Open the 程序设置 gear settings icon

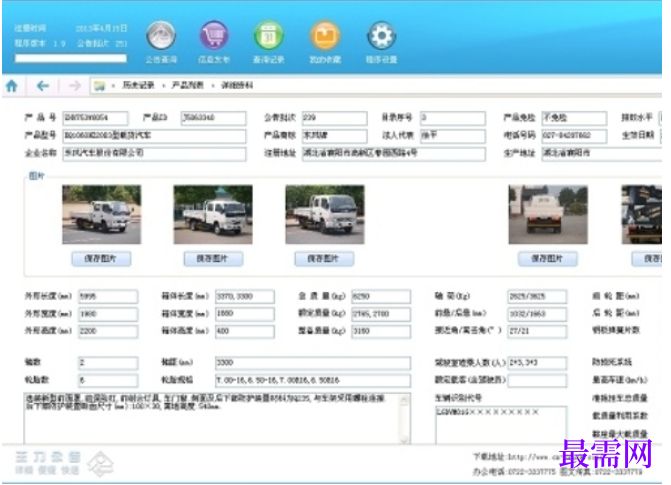coord(381,36)
